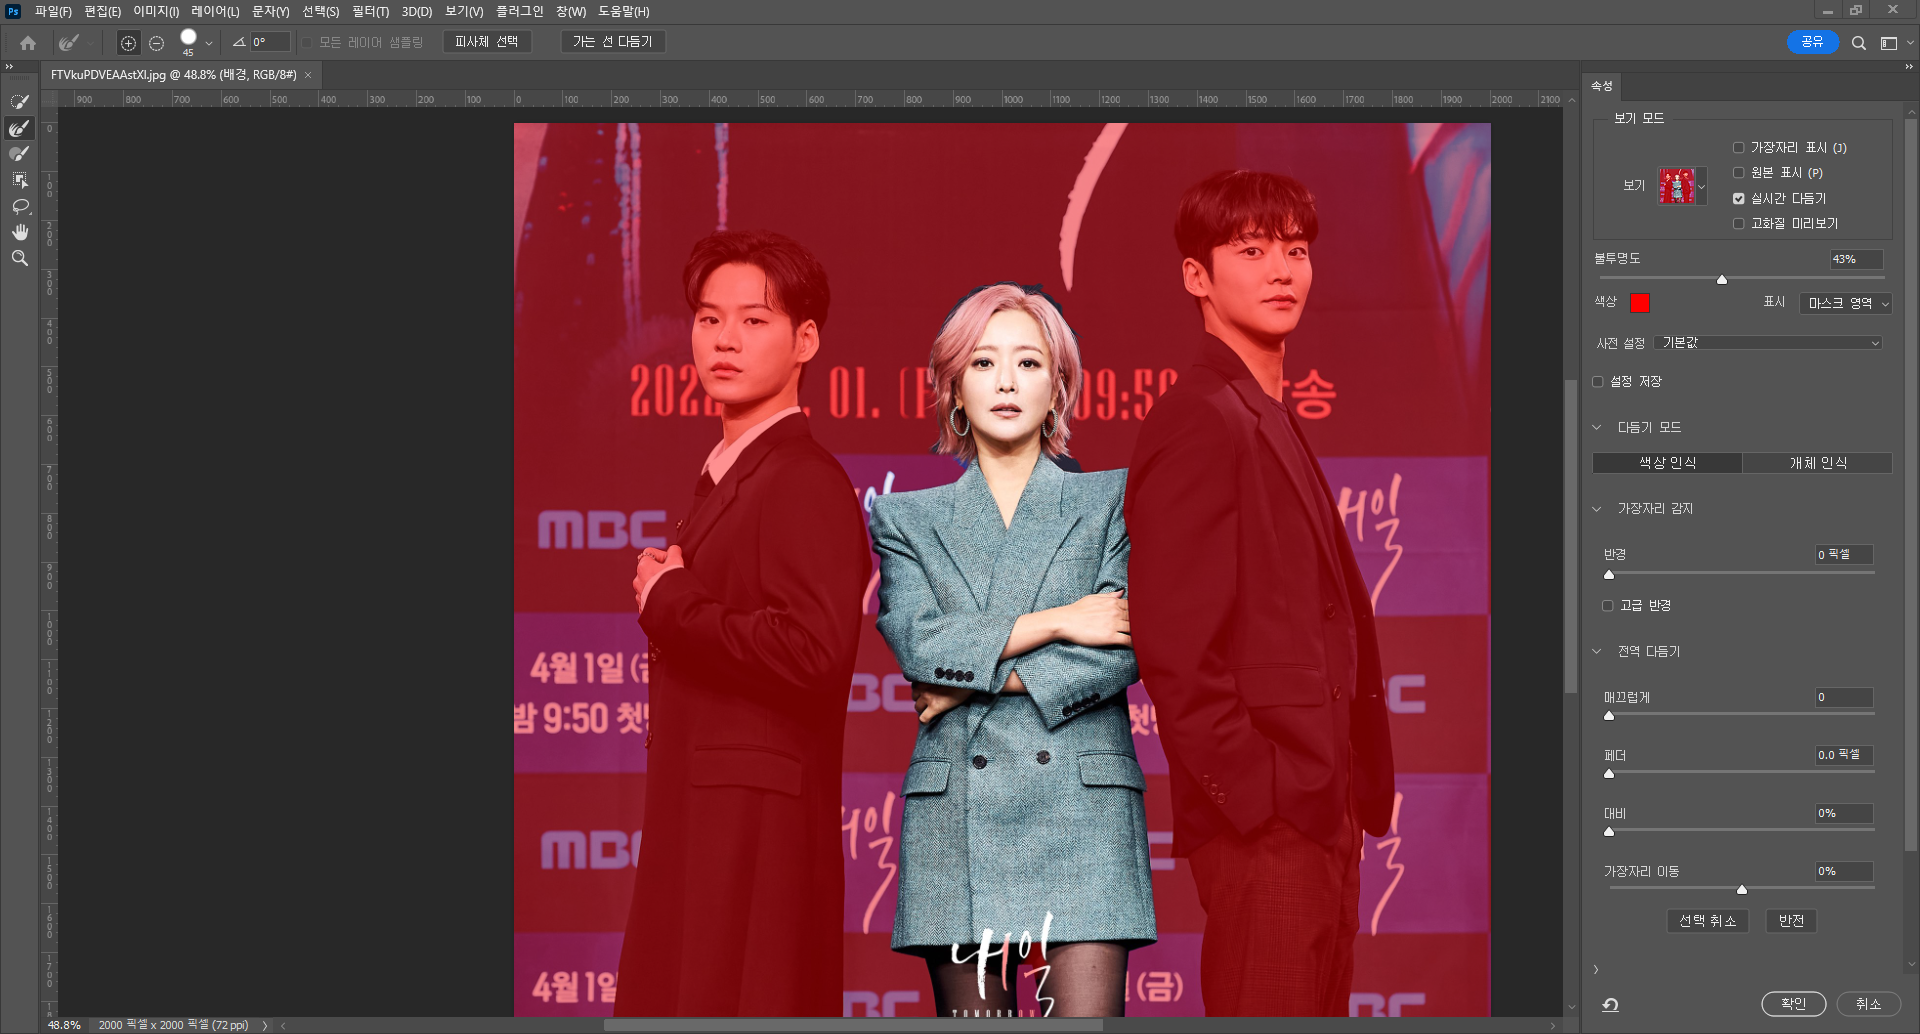
Task: Collapse the 가장자리 감지 section
Action: (x=1597, y=509)
